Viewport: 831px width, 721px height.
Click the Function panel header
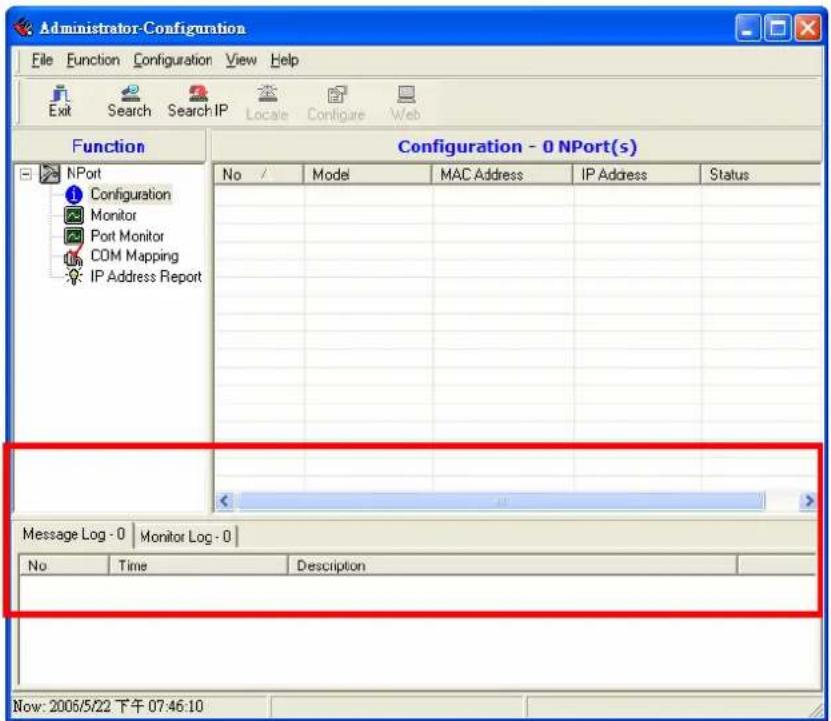109,146
